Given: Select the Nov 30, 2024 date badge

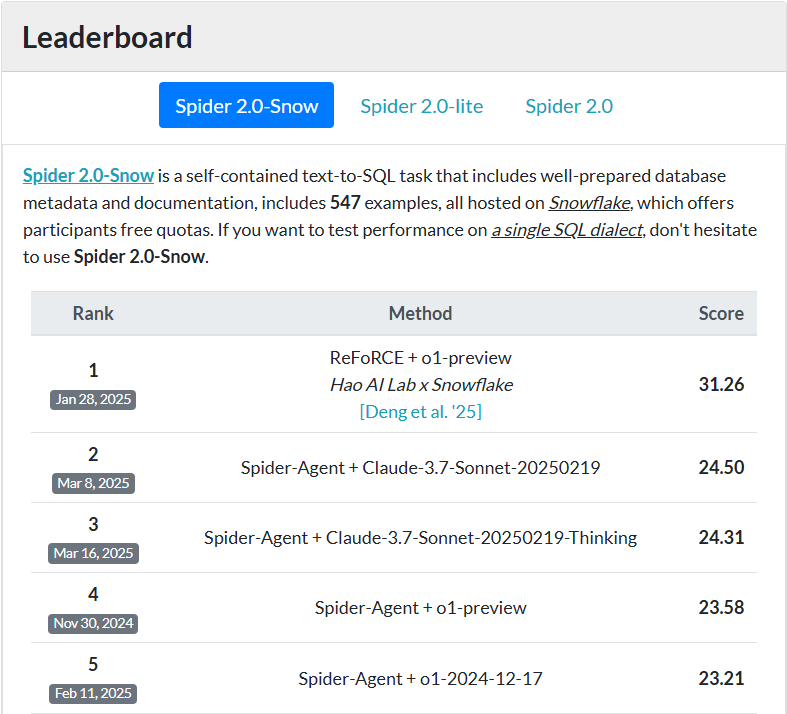Looking at the screenshot, I should coord(94,623).
